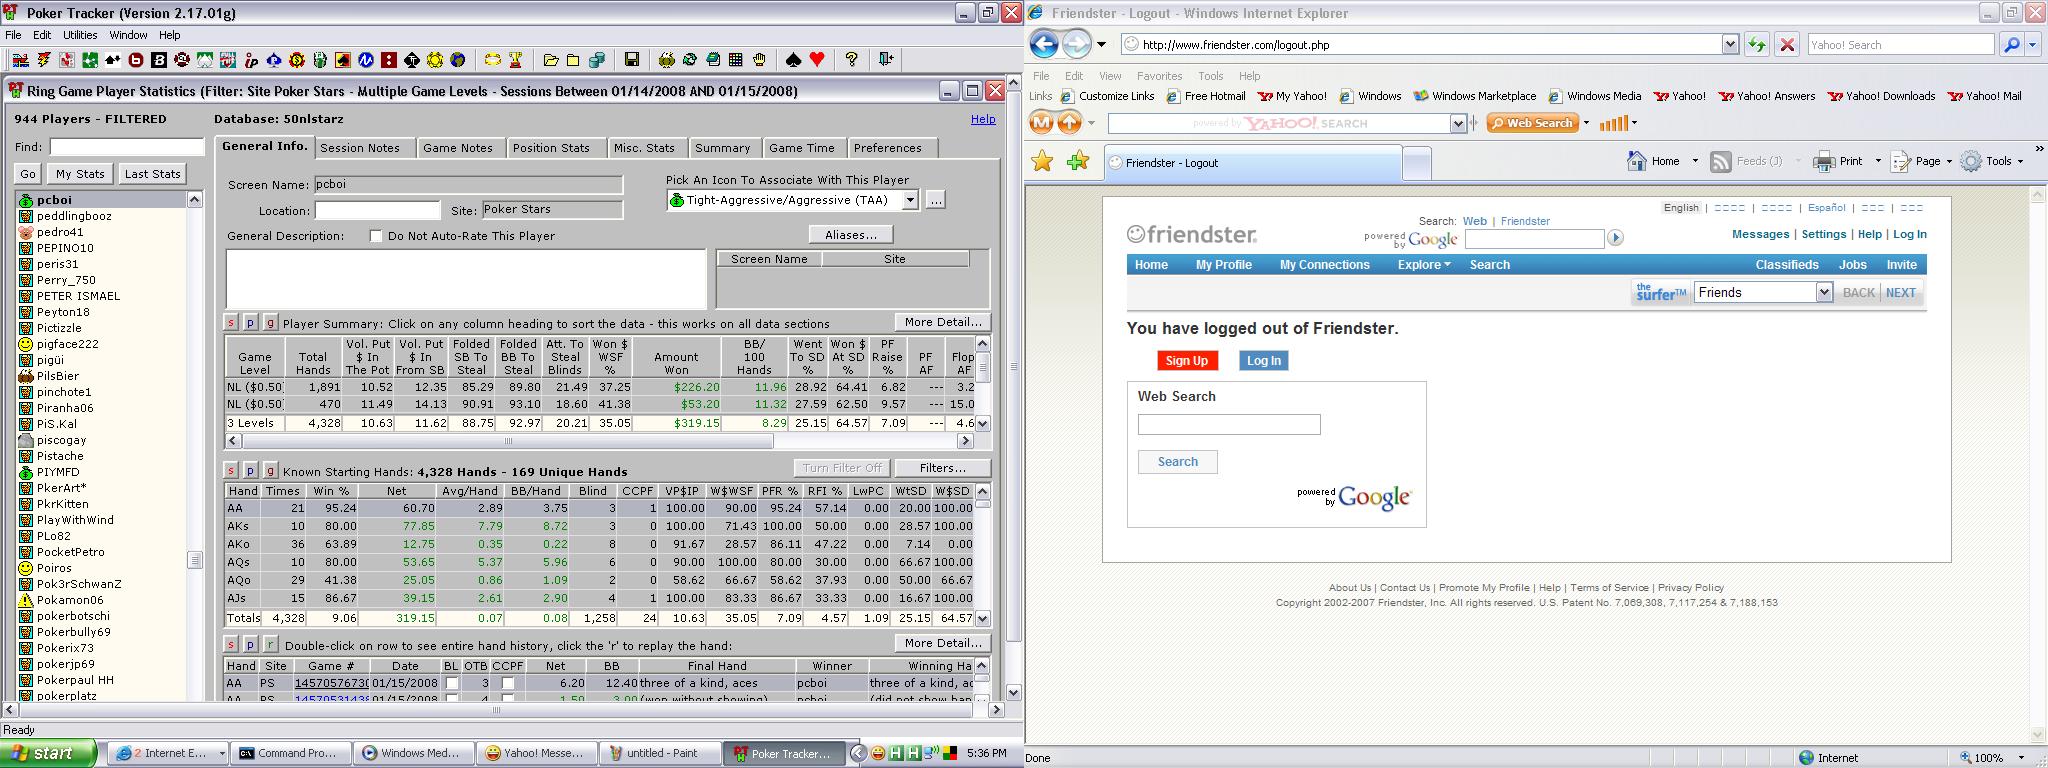Open the Tight-Aggressive player icon dropdown

(910, 200)
